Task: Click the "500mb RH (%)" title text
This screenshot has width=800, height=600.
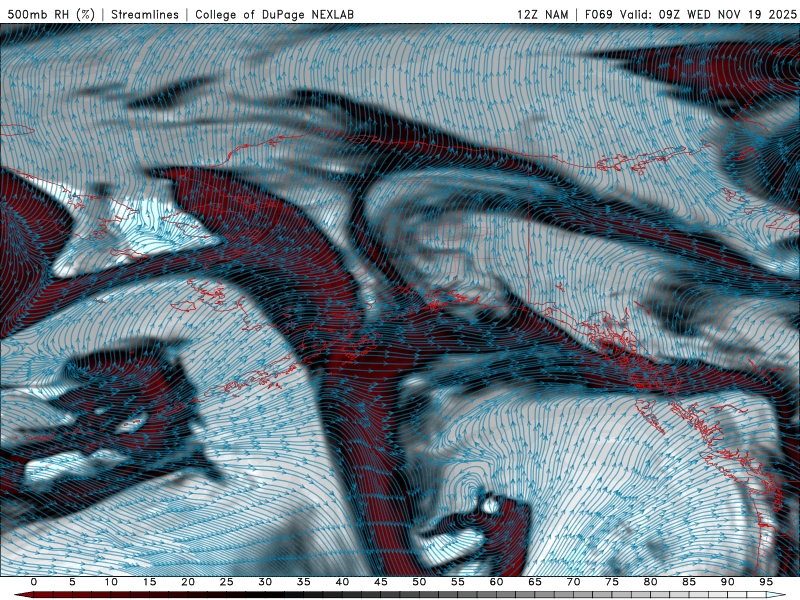Action: [51, 14]
